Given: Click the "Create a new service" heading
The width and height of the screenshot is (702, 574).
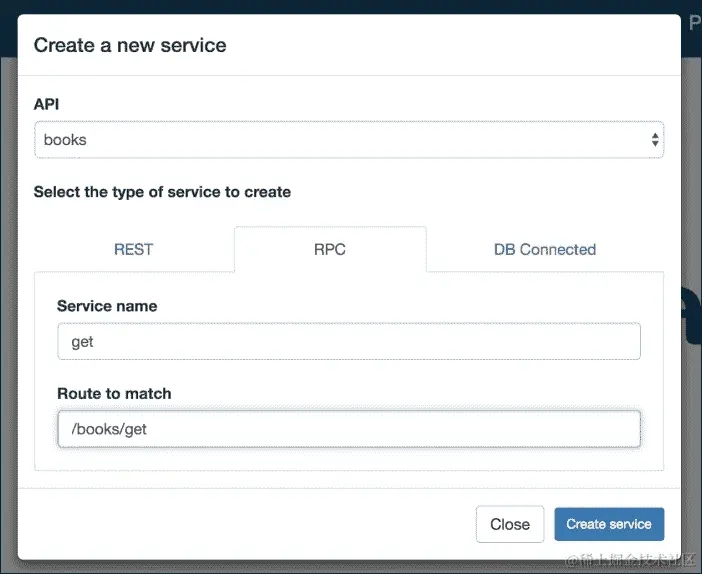Looking at the screenshot, I should click(130, 45).
